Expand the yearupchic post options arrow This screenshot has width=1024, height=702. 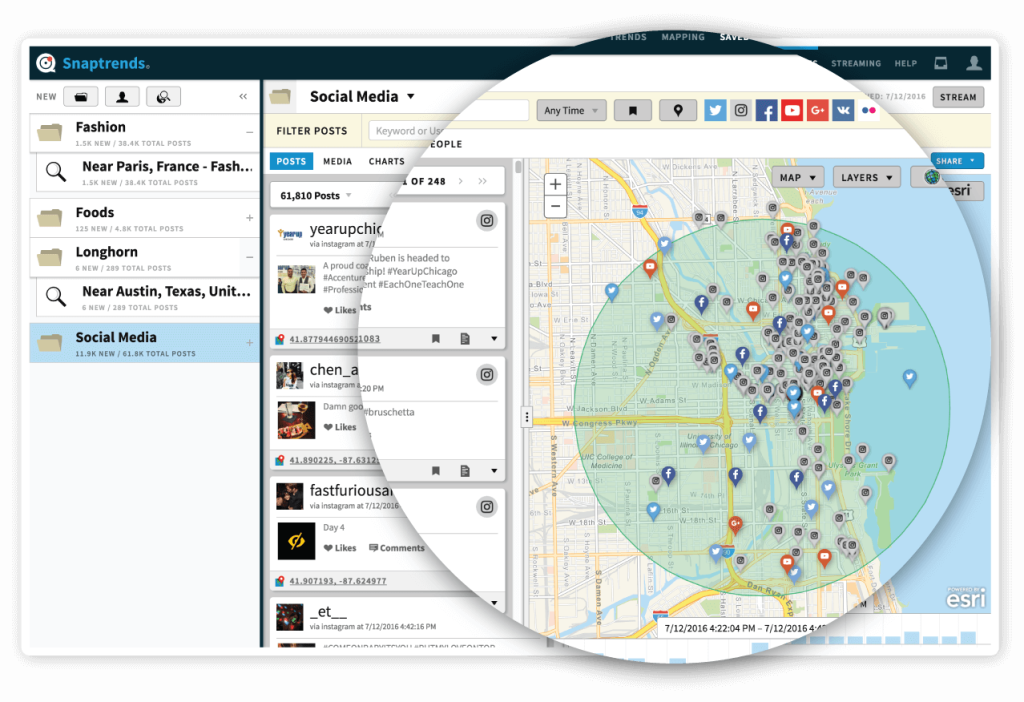494,339
